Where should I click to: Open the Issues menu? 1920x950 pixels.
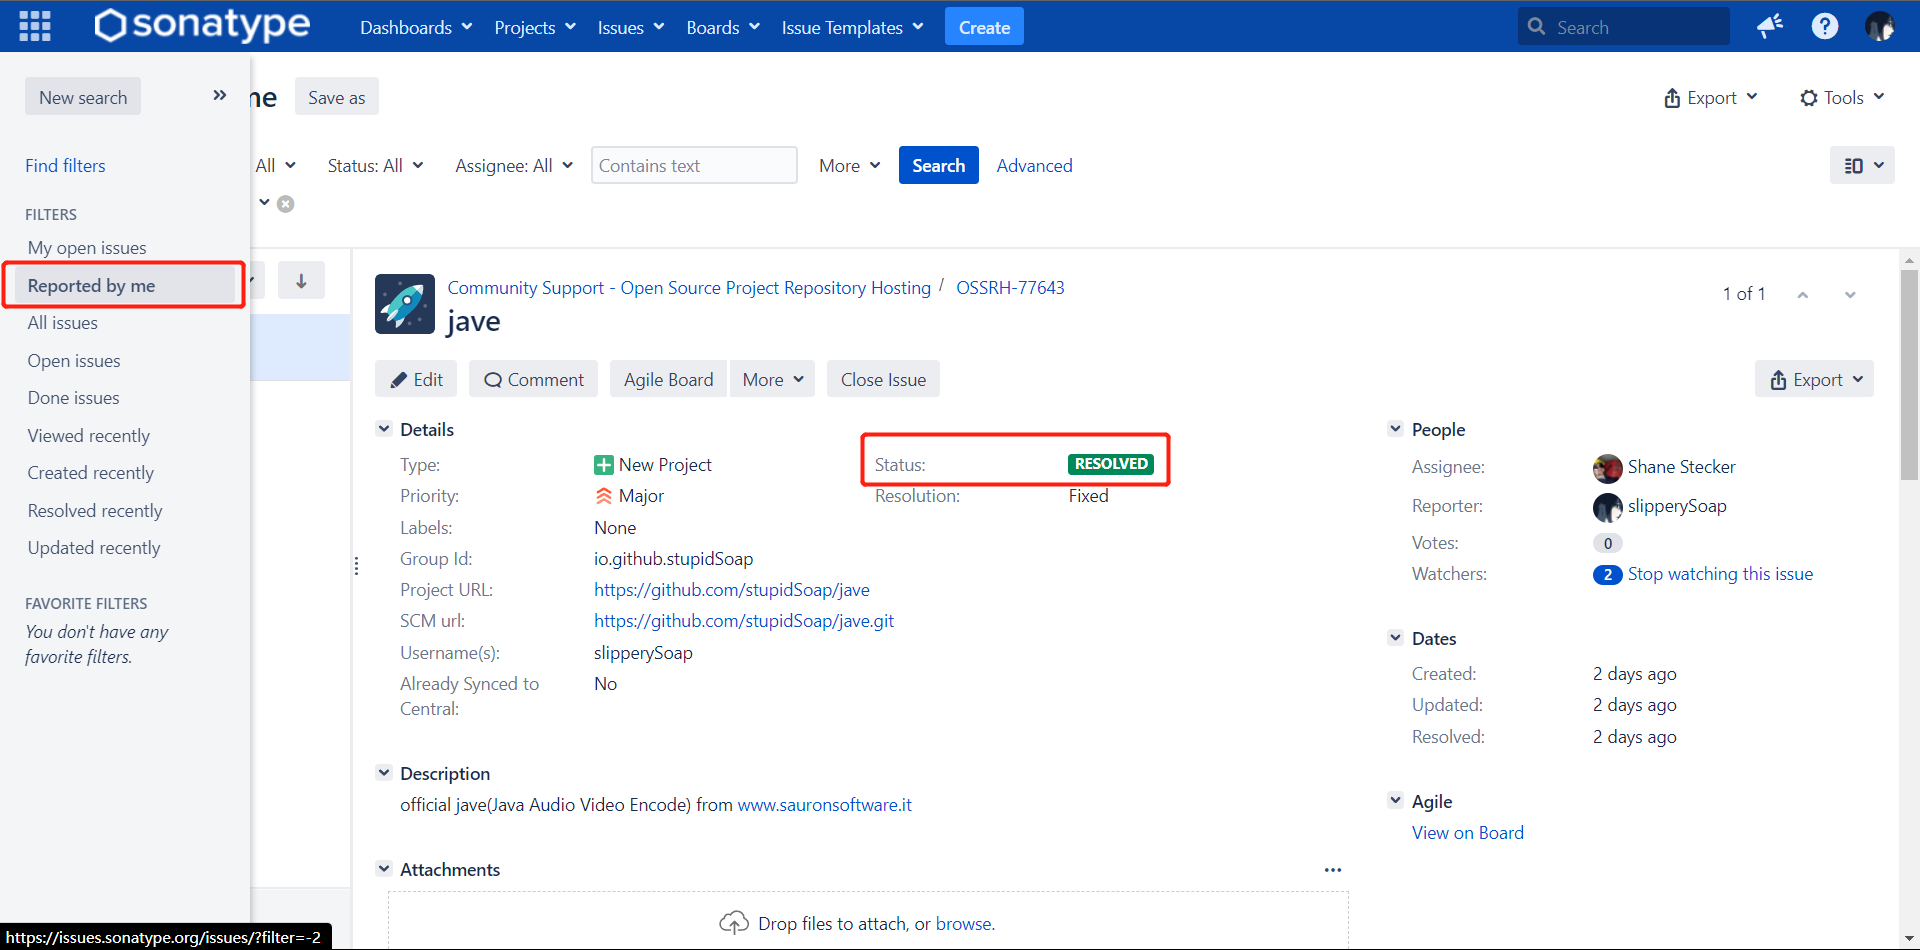click(631, 27)
